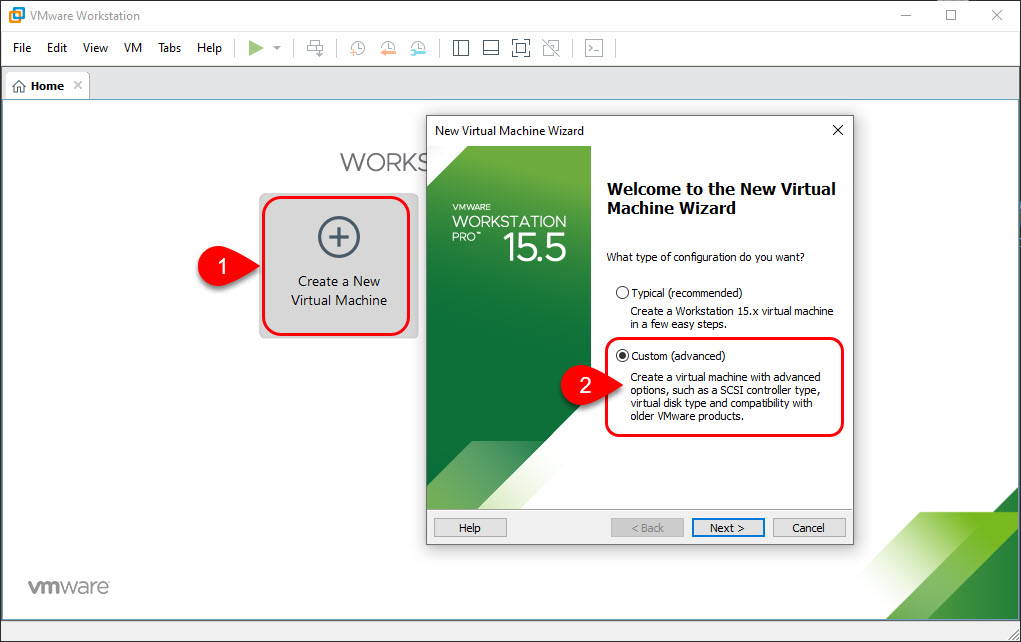Take a snapshot using the clock-plus icon

(357, 48)
